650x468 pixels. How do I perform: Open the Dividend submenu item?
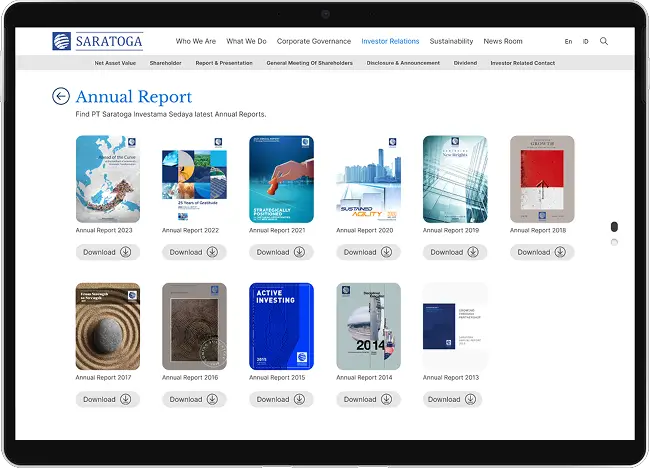[465, 63]
